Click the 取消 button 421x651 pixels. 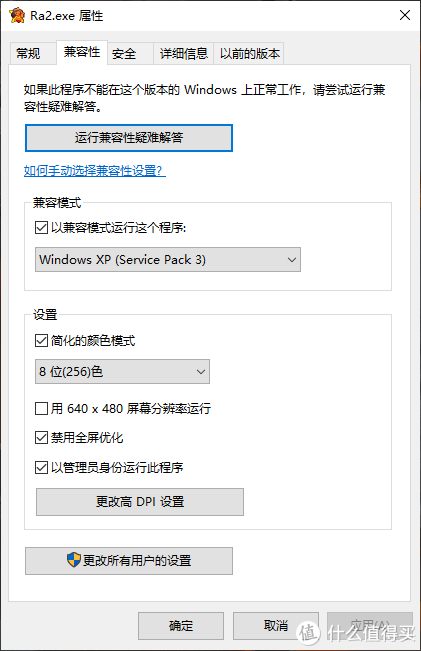[276, 626]
